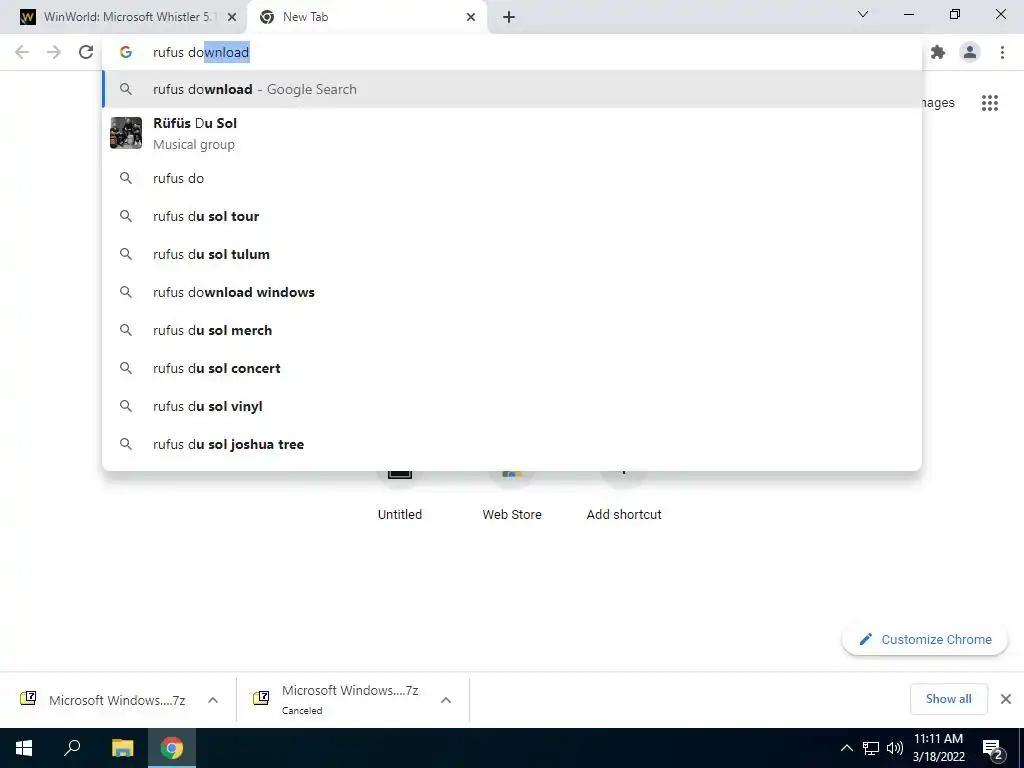Screen dimensions: 1024x768
Task: Open the network tray icon
Action: coord(871,748)
